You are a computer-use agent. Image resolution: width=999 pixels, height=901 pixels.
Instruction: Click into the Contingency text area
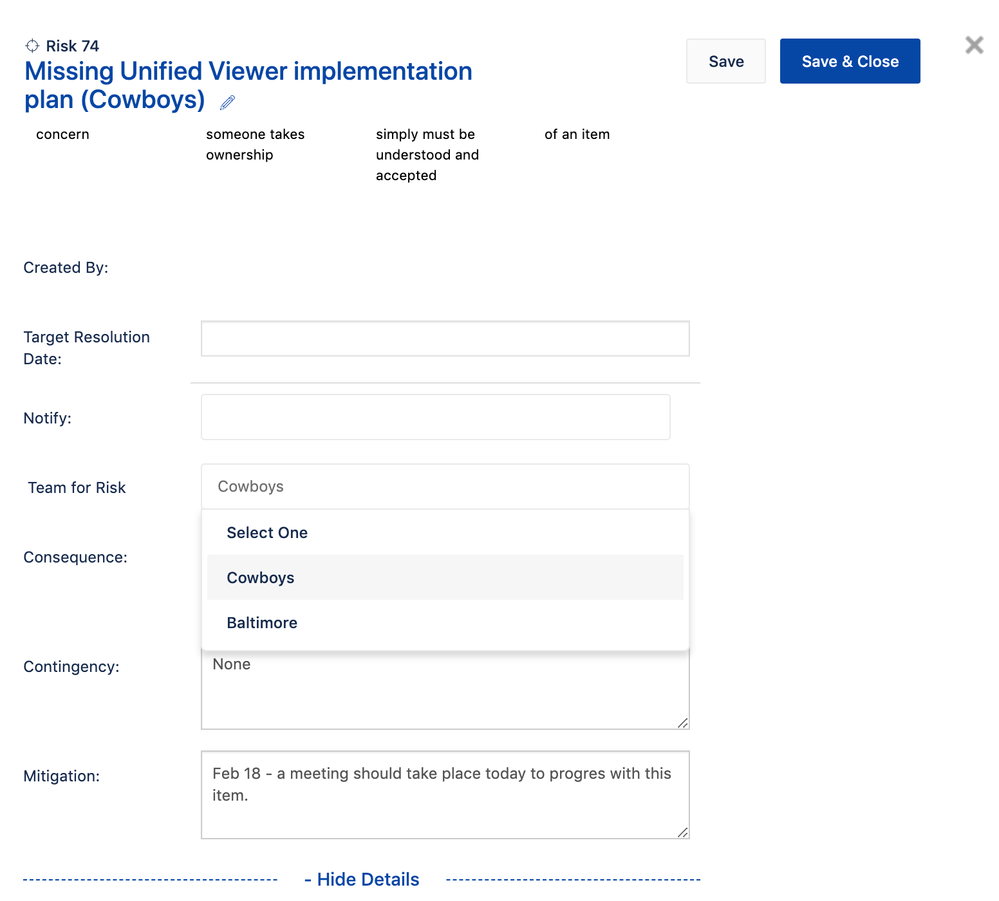point(445,691)
